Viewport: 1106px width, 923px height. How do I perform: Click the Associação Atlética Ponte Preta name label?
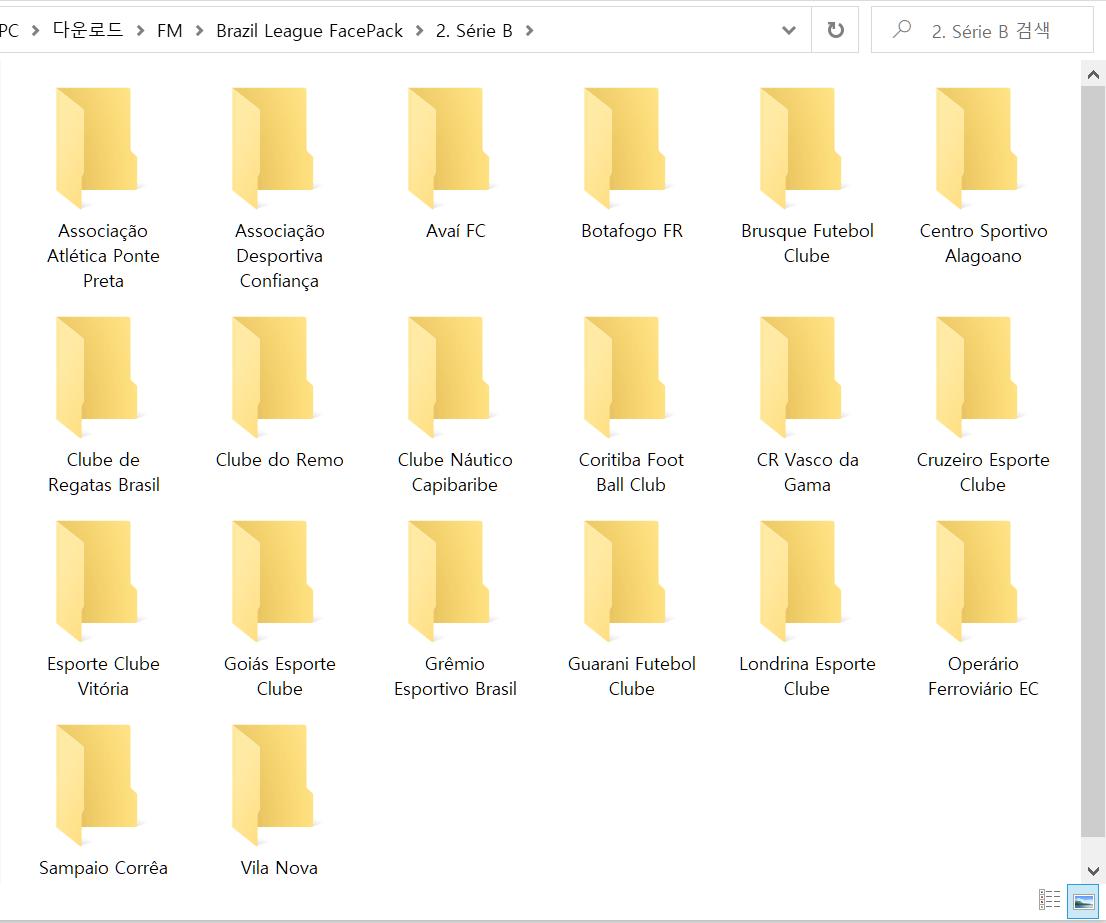click(x=103, y=256)
